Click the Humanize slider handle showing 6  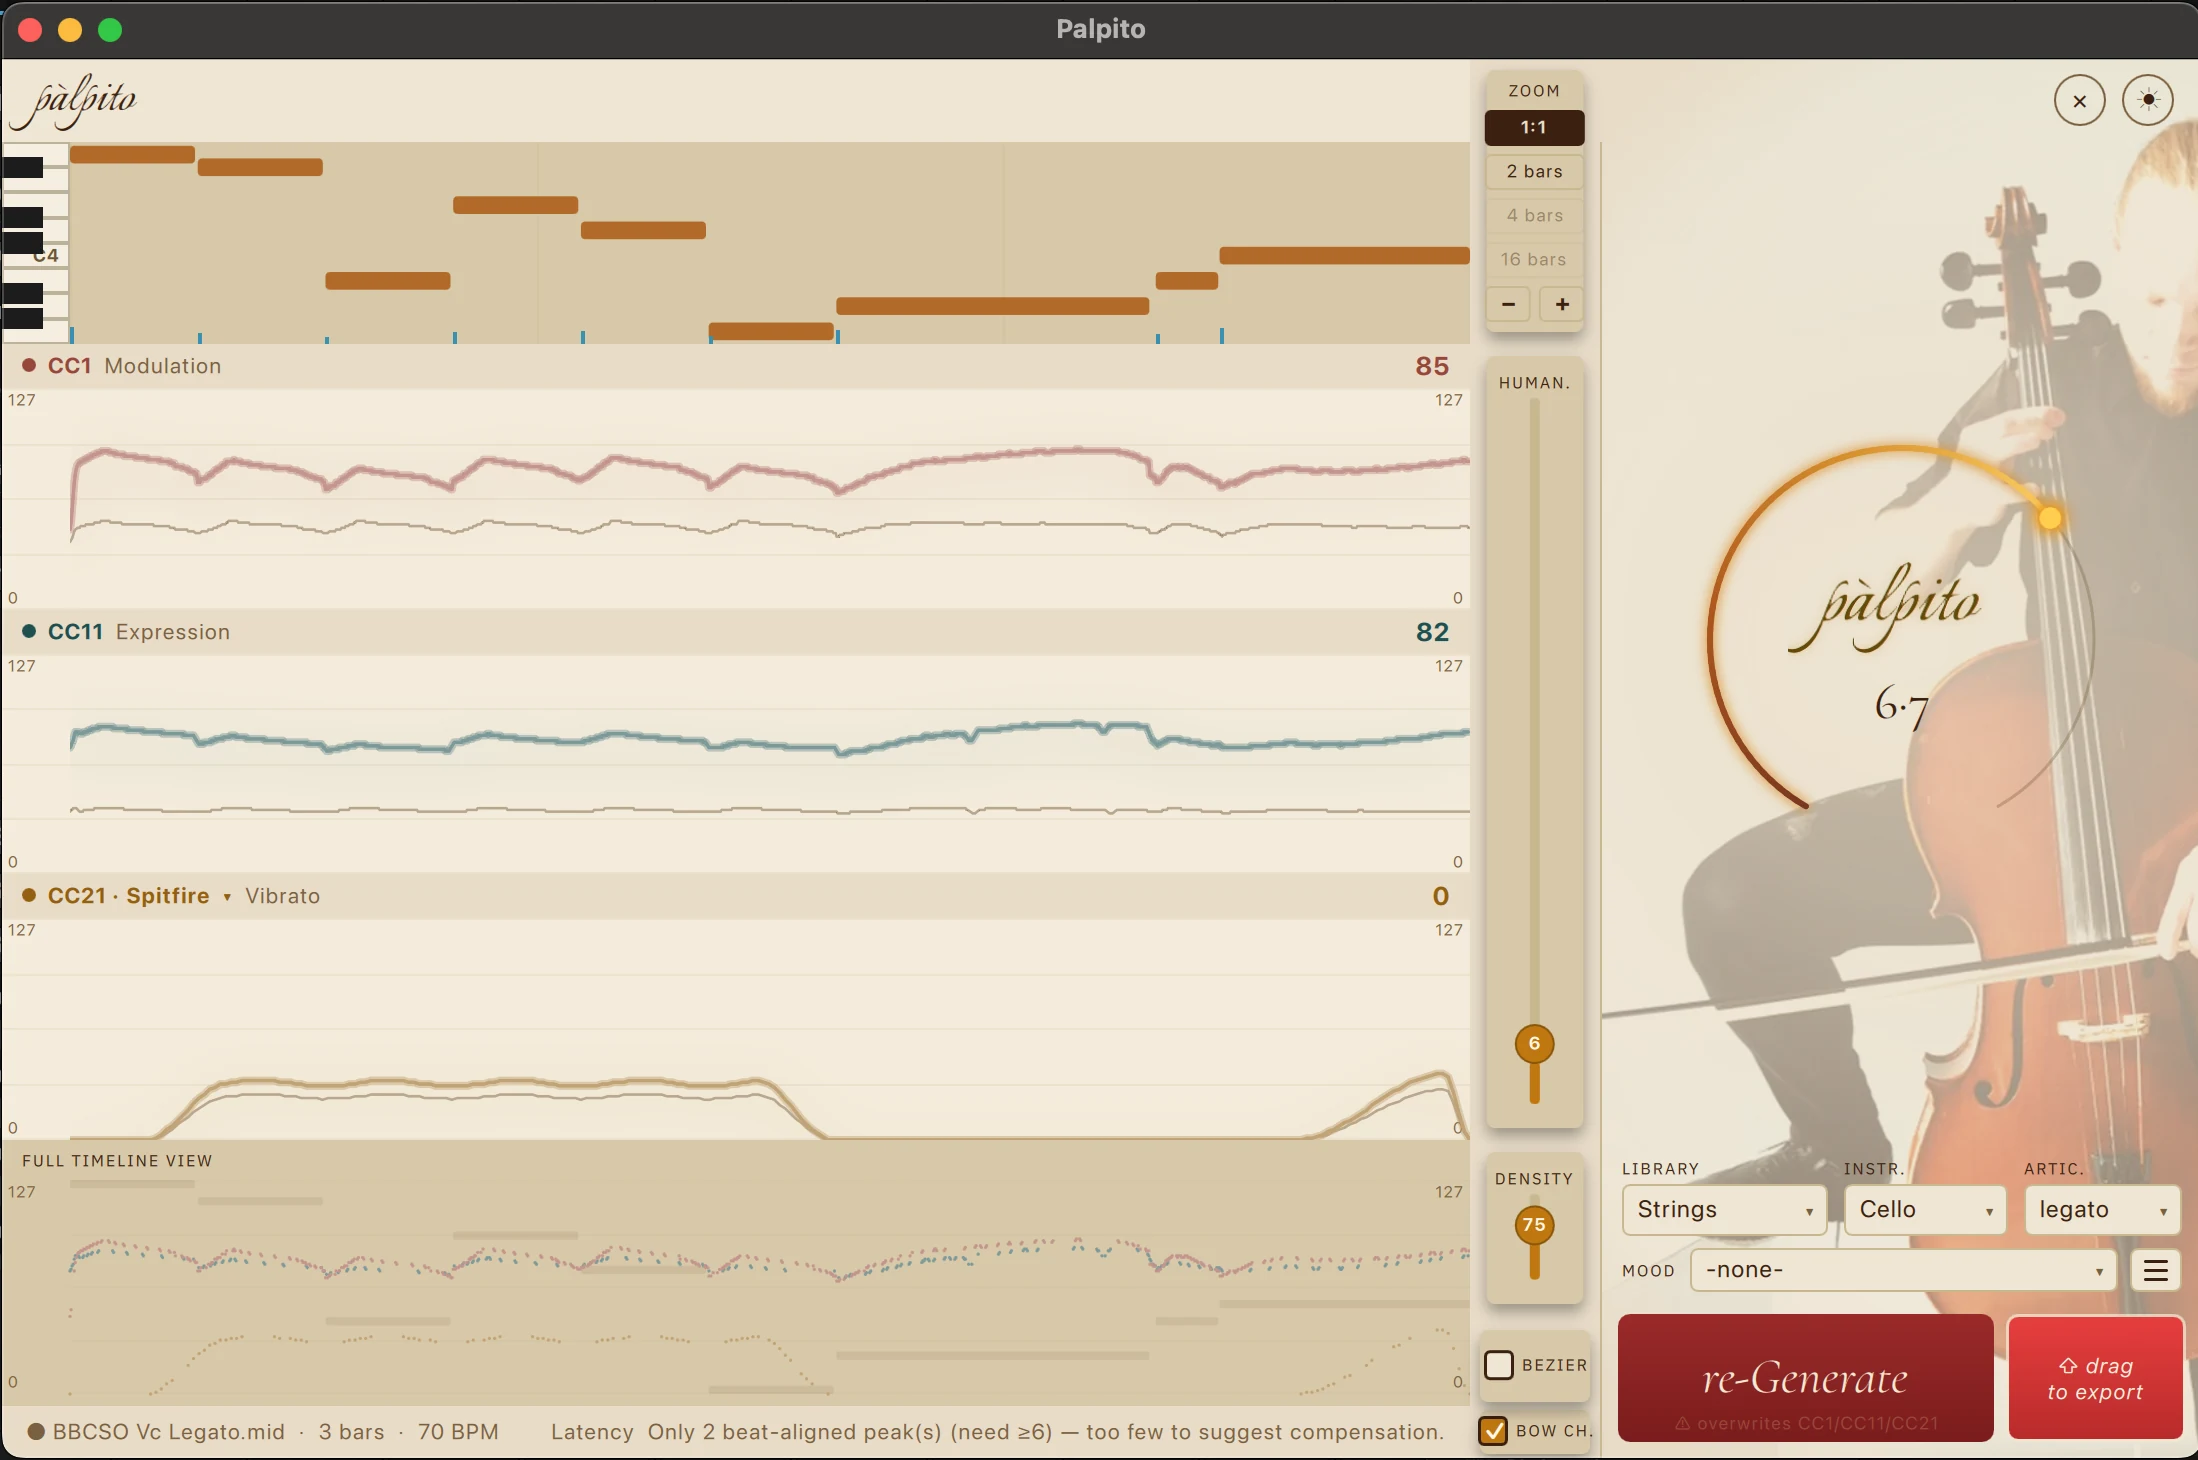(x=1534, y=1044)
